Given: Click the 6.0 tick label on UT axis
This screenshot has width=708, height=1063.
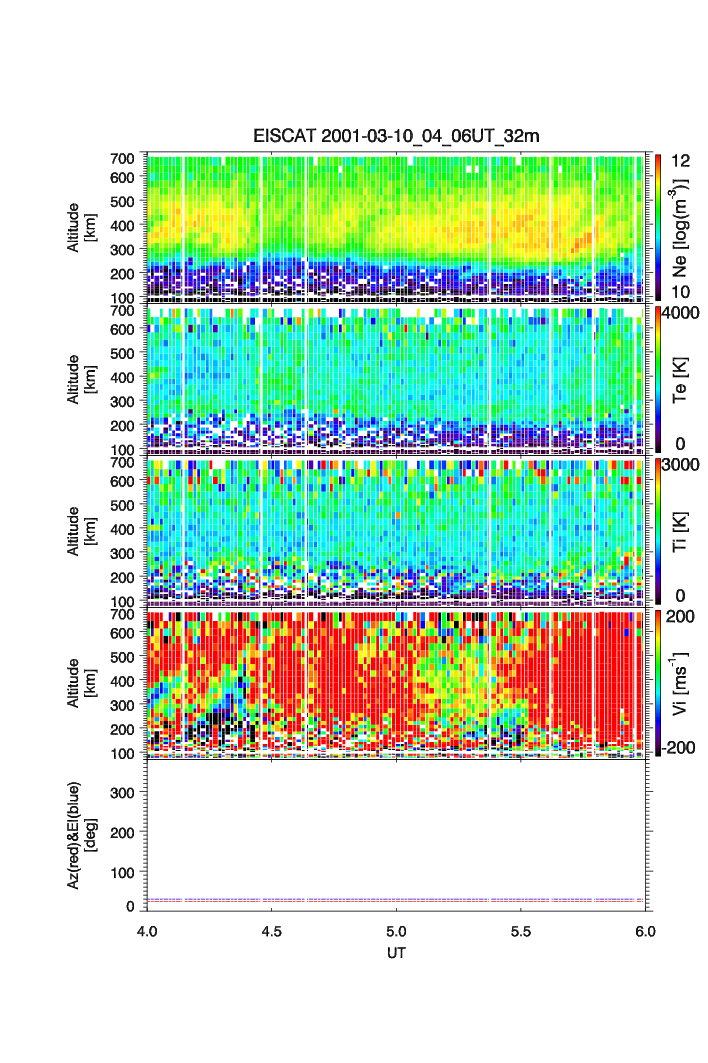Looking at the screenshot, I should 645,930.
